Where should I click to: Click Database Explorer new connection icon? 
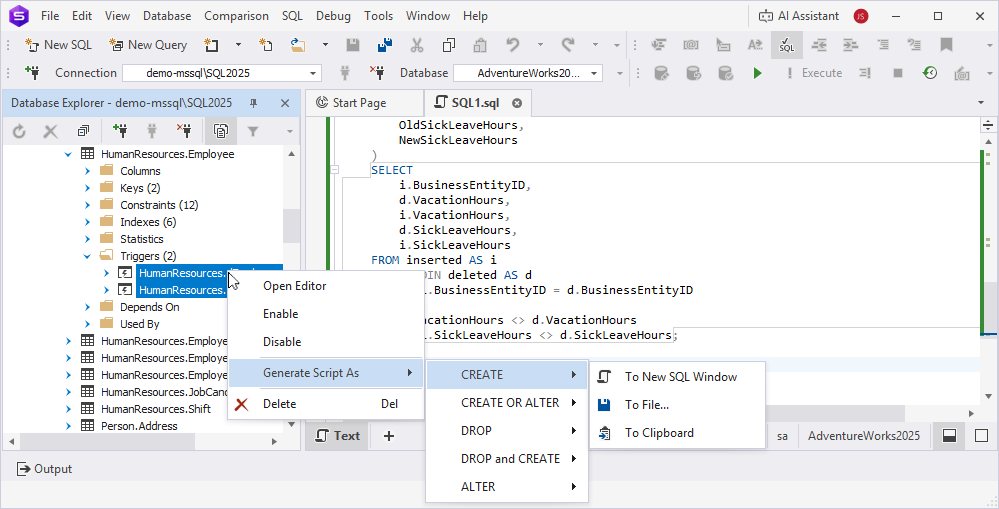(119, 131)
